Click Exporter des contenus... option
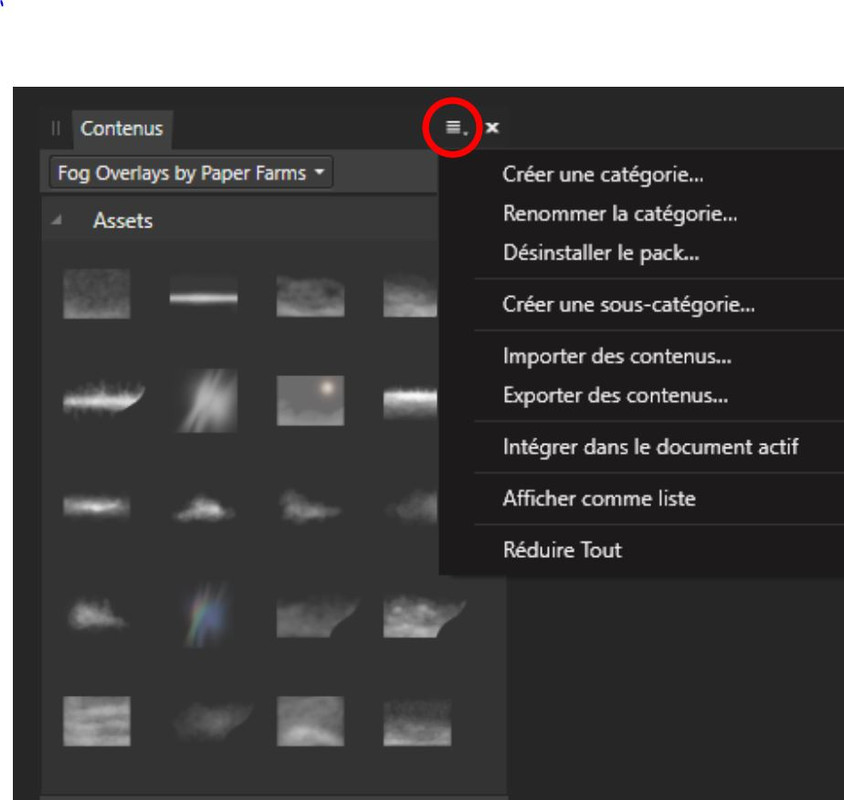This screenshot has height=800, width=844. [615, 396]
